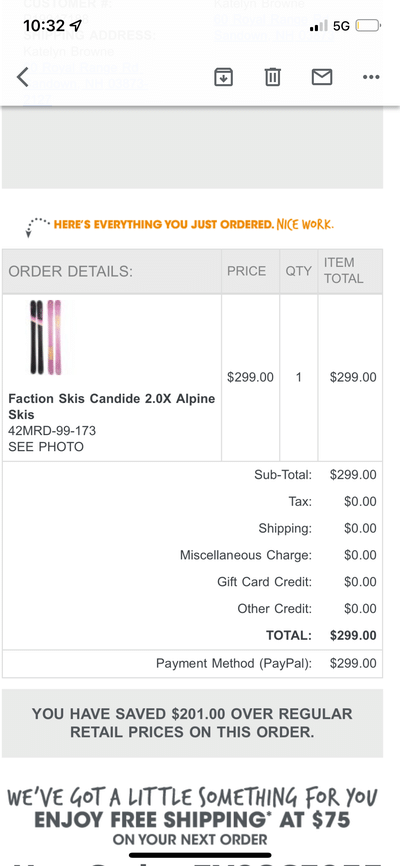400x866 pixels.
Task: Tap the battery indicator icon
Action: [x=368, y=25]
